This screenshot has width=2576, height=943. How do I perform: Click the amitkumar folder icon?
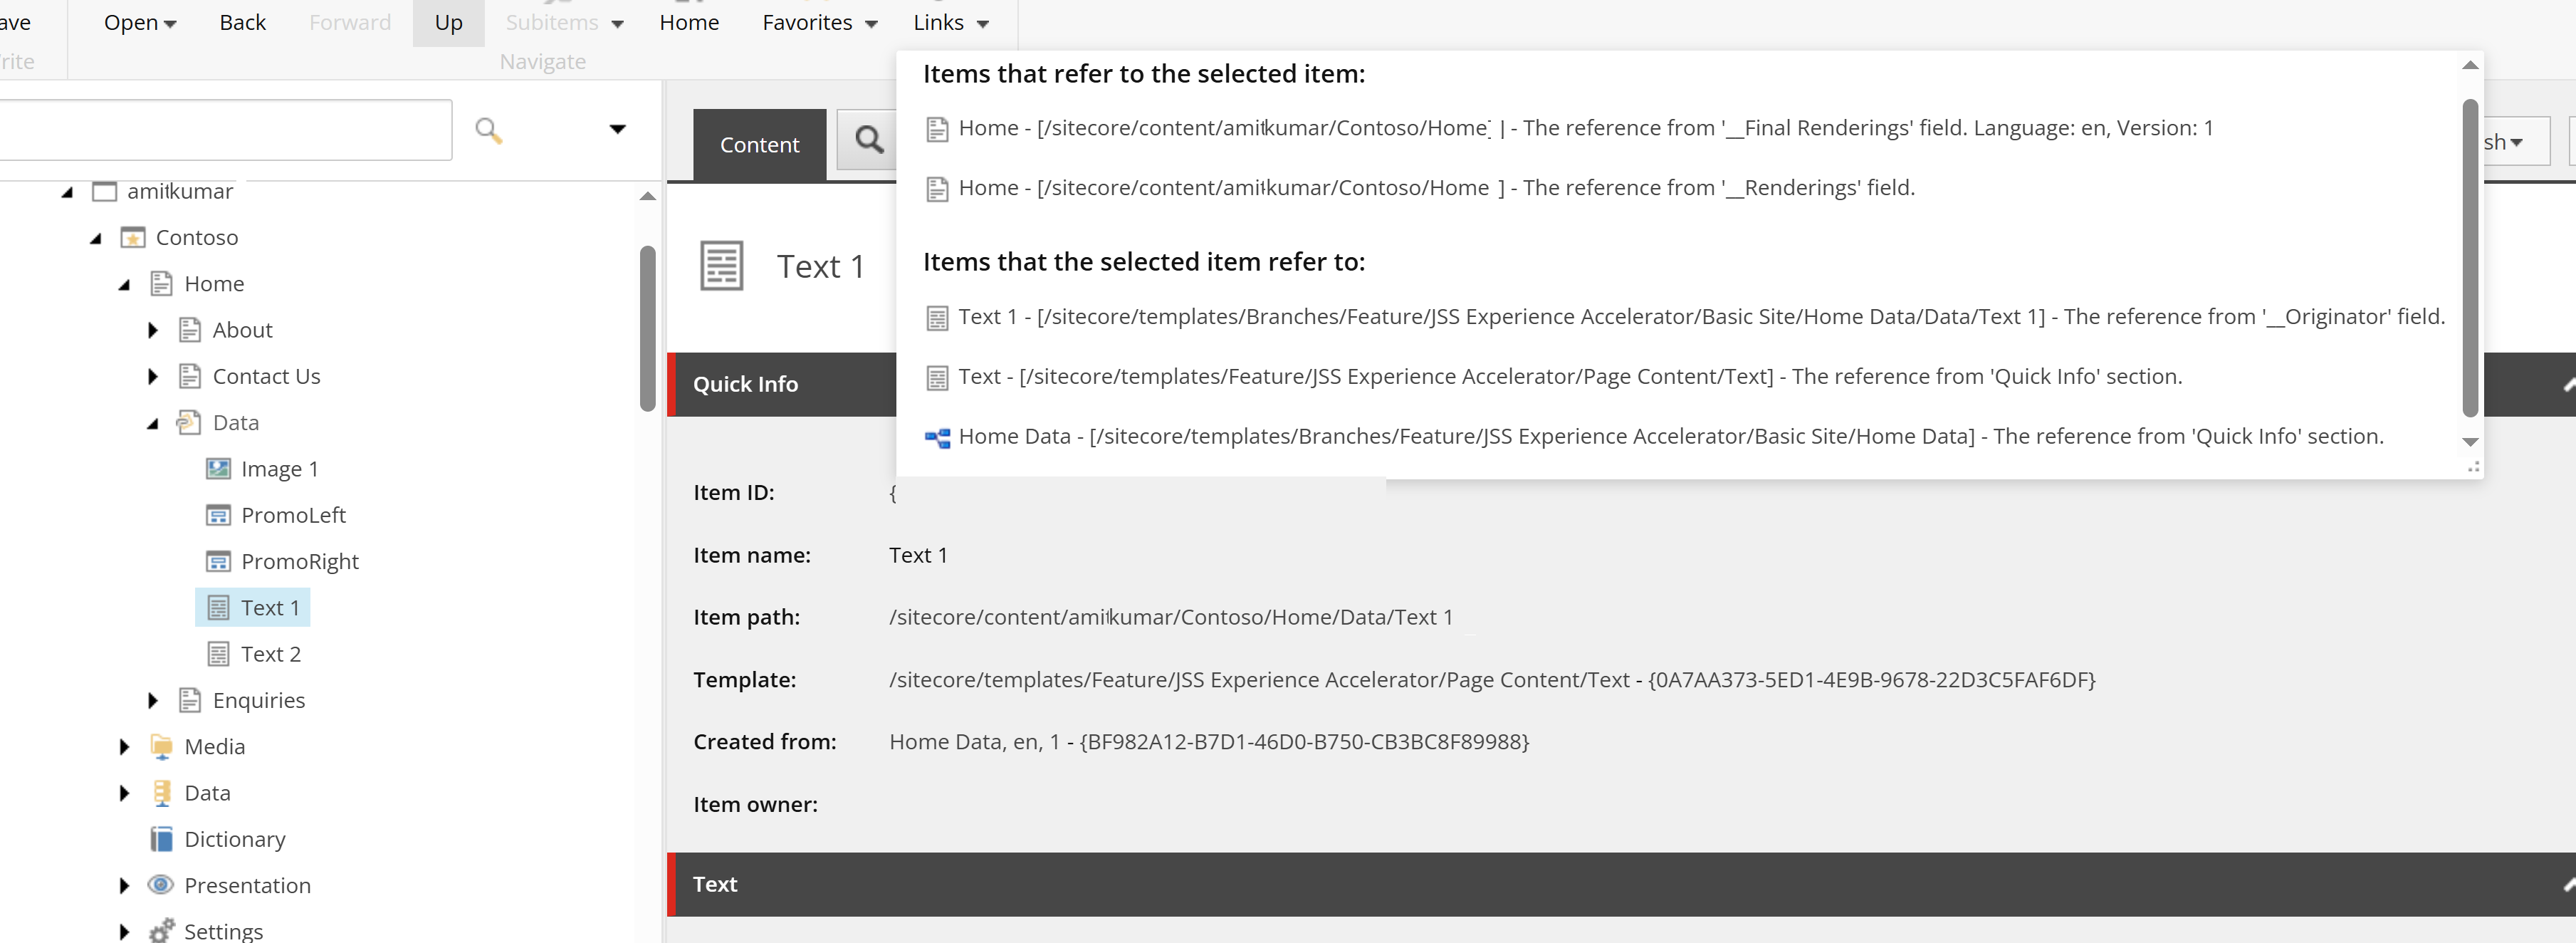[x=104, y=191]
